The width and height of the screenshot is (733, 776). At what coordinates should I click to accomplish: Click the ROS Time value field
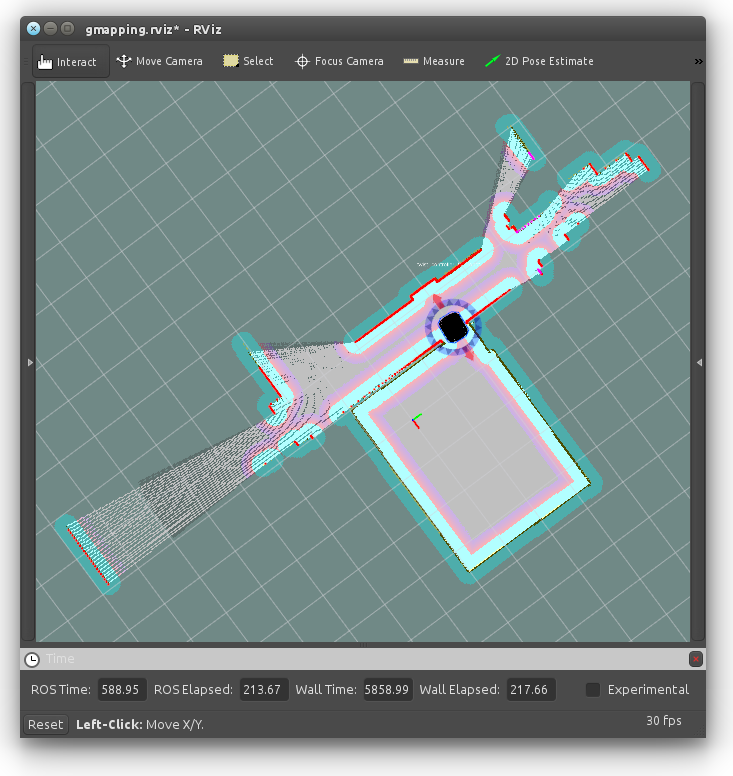click(122, 690)
